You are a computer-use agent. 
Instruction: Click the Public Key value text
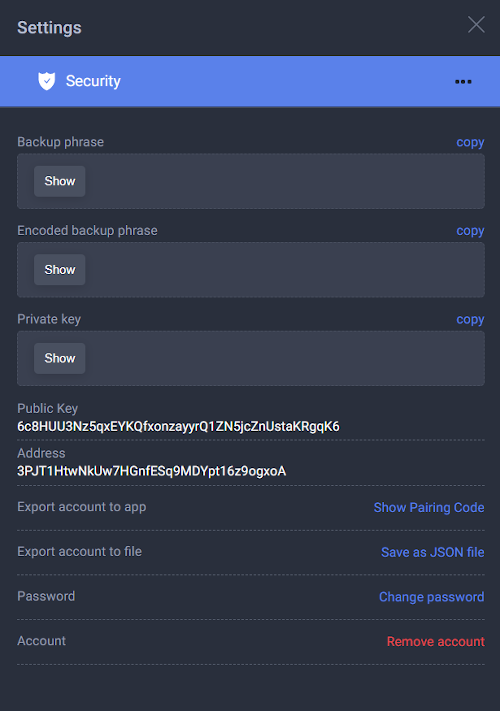pyautogui.click(x=178, y=427)
